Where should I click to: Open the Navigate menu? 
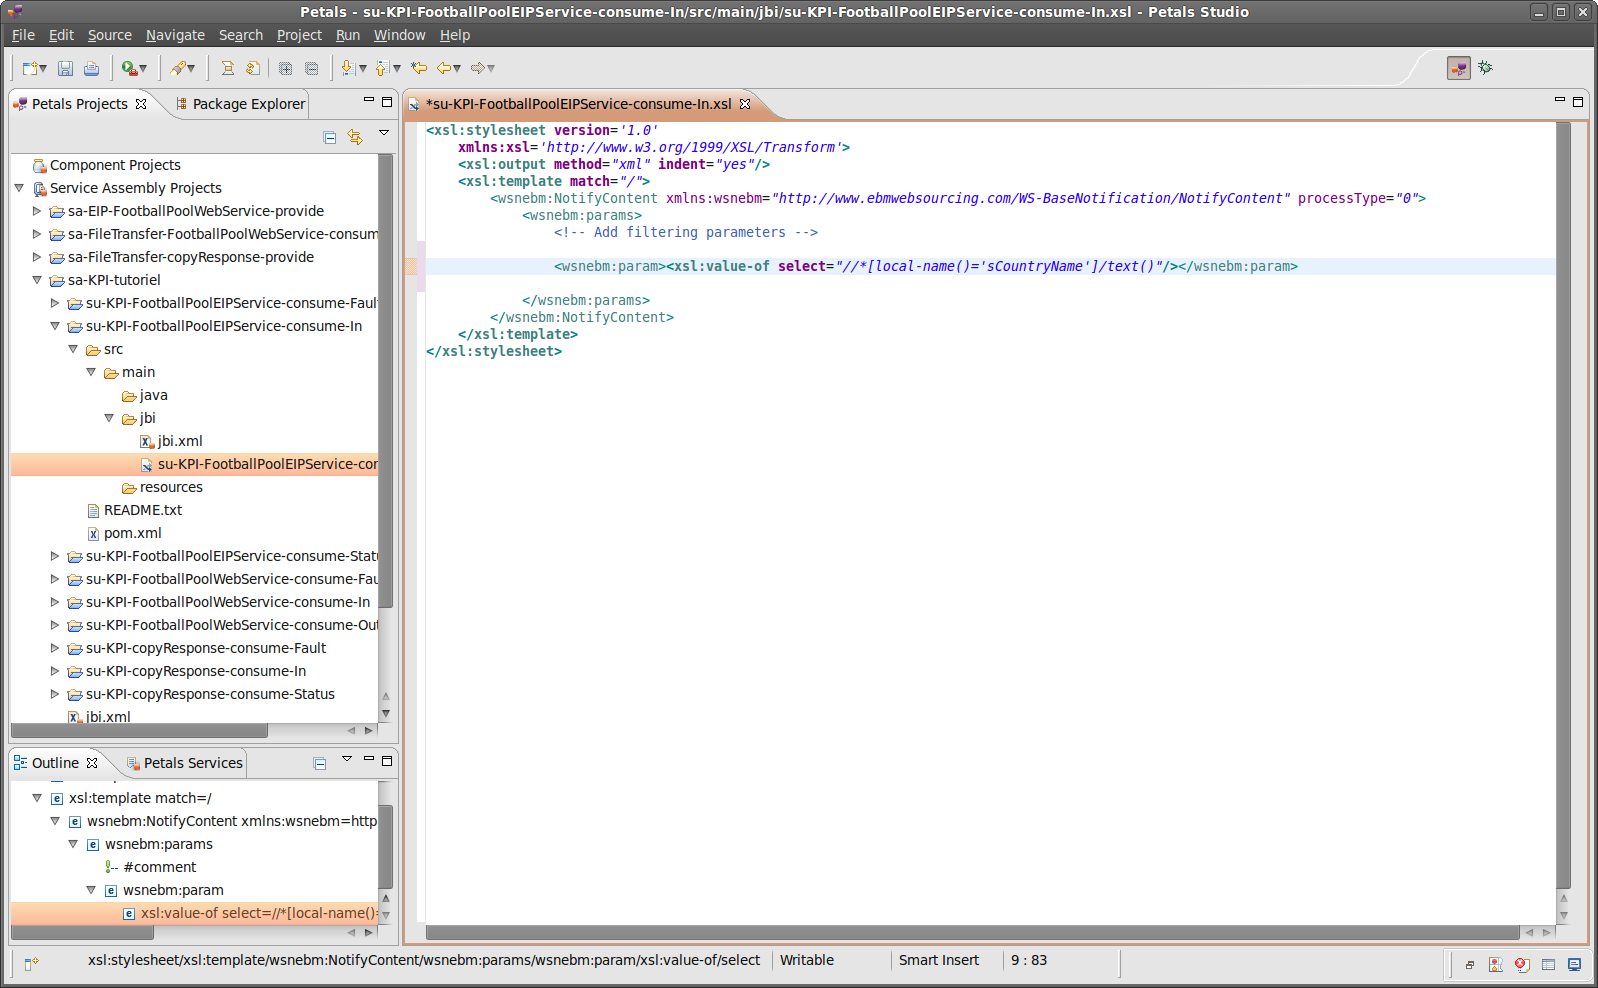175,35
